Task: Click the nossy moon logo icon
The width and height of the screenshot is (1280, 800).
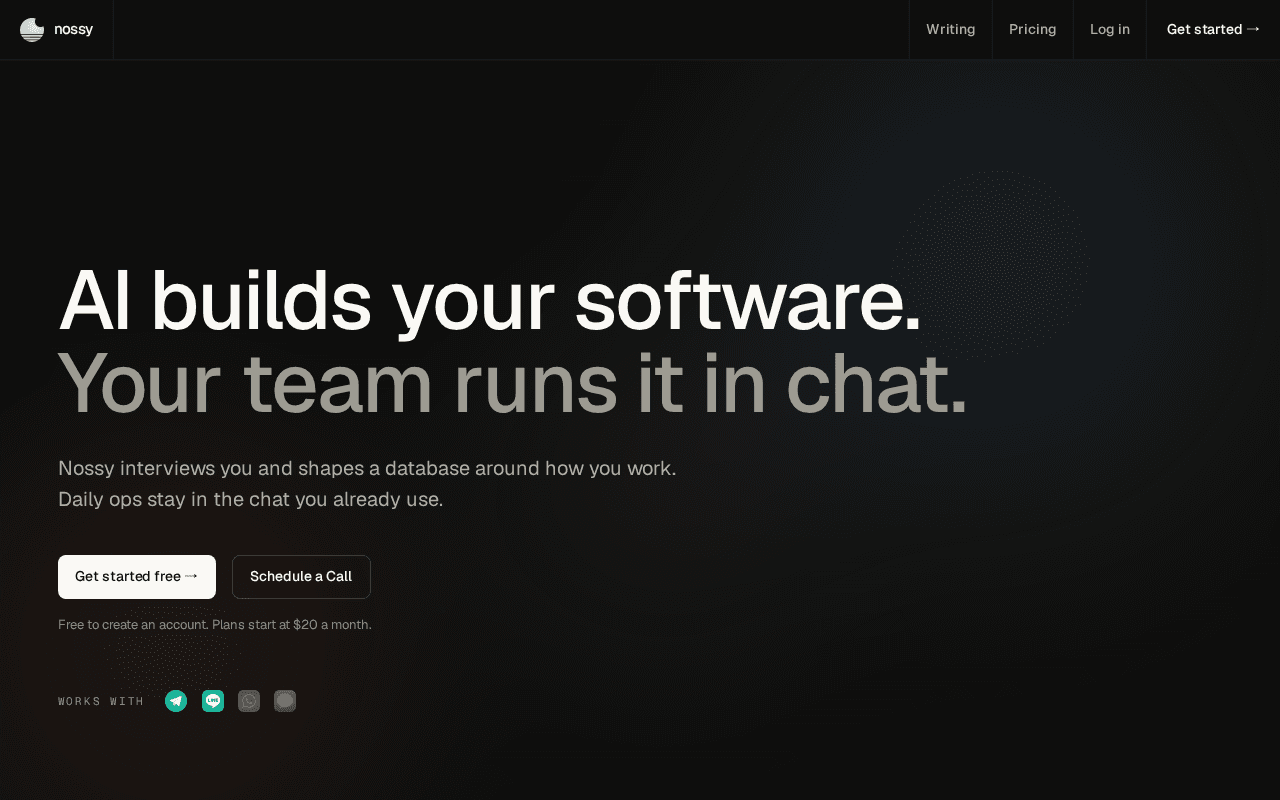Action: click(x=32, y=29)
